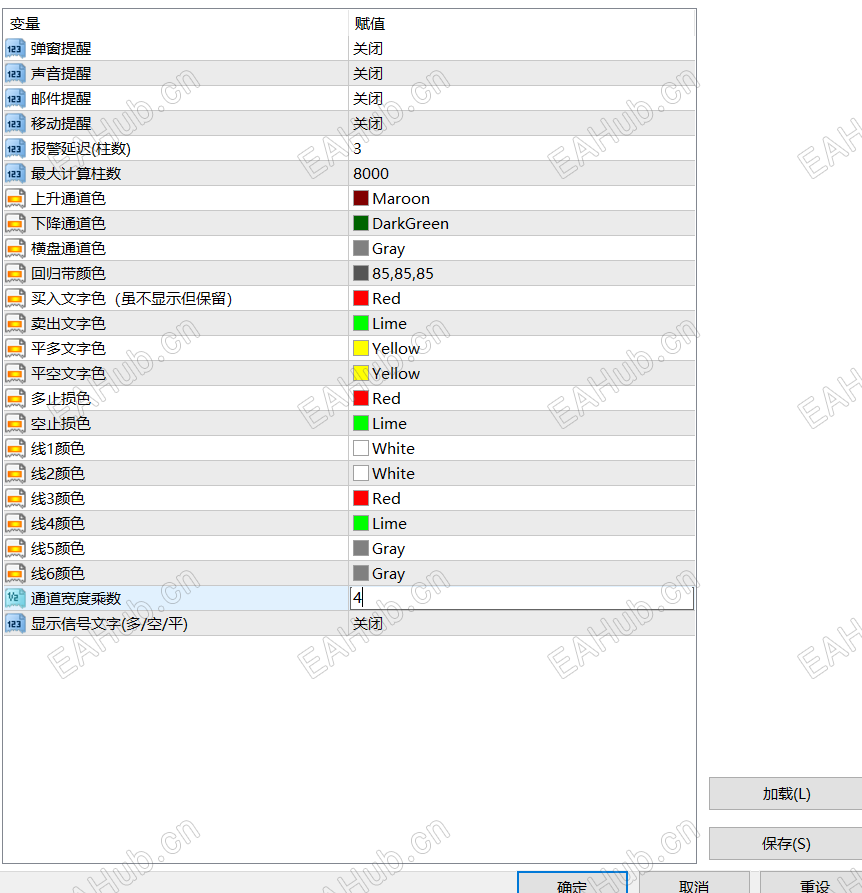This screenshot has width=862, height=893.
Task: Pick the Red swatch for 买入文字色
Action: 361,298
